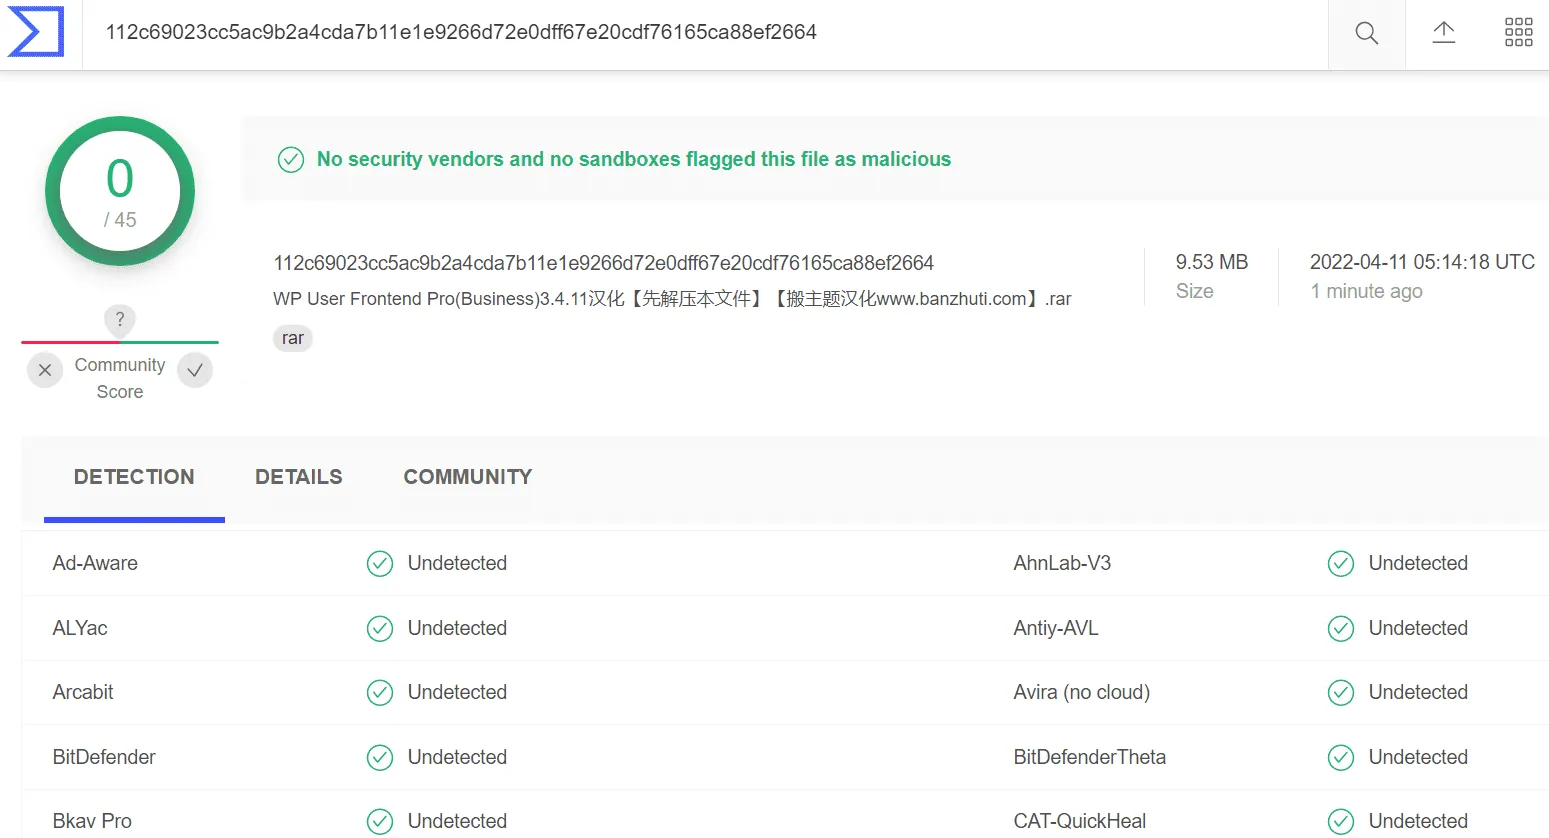
Task: Click the upload file icon
Action: [x=1443, y=33]
